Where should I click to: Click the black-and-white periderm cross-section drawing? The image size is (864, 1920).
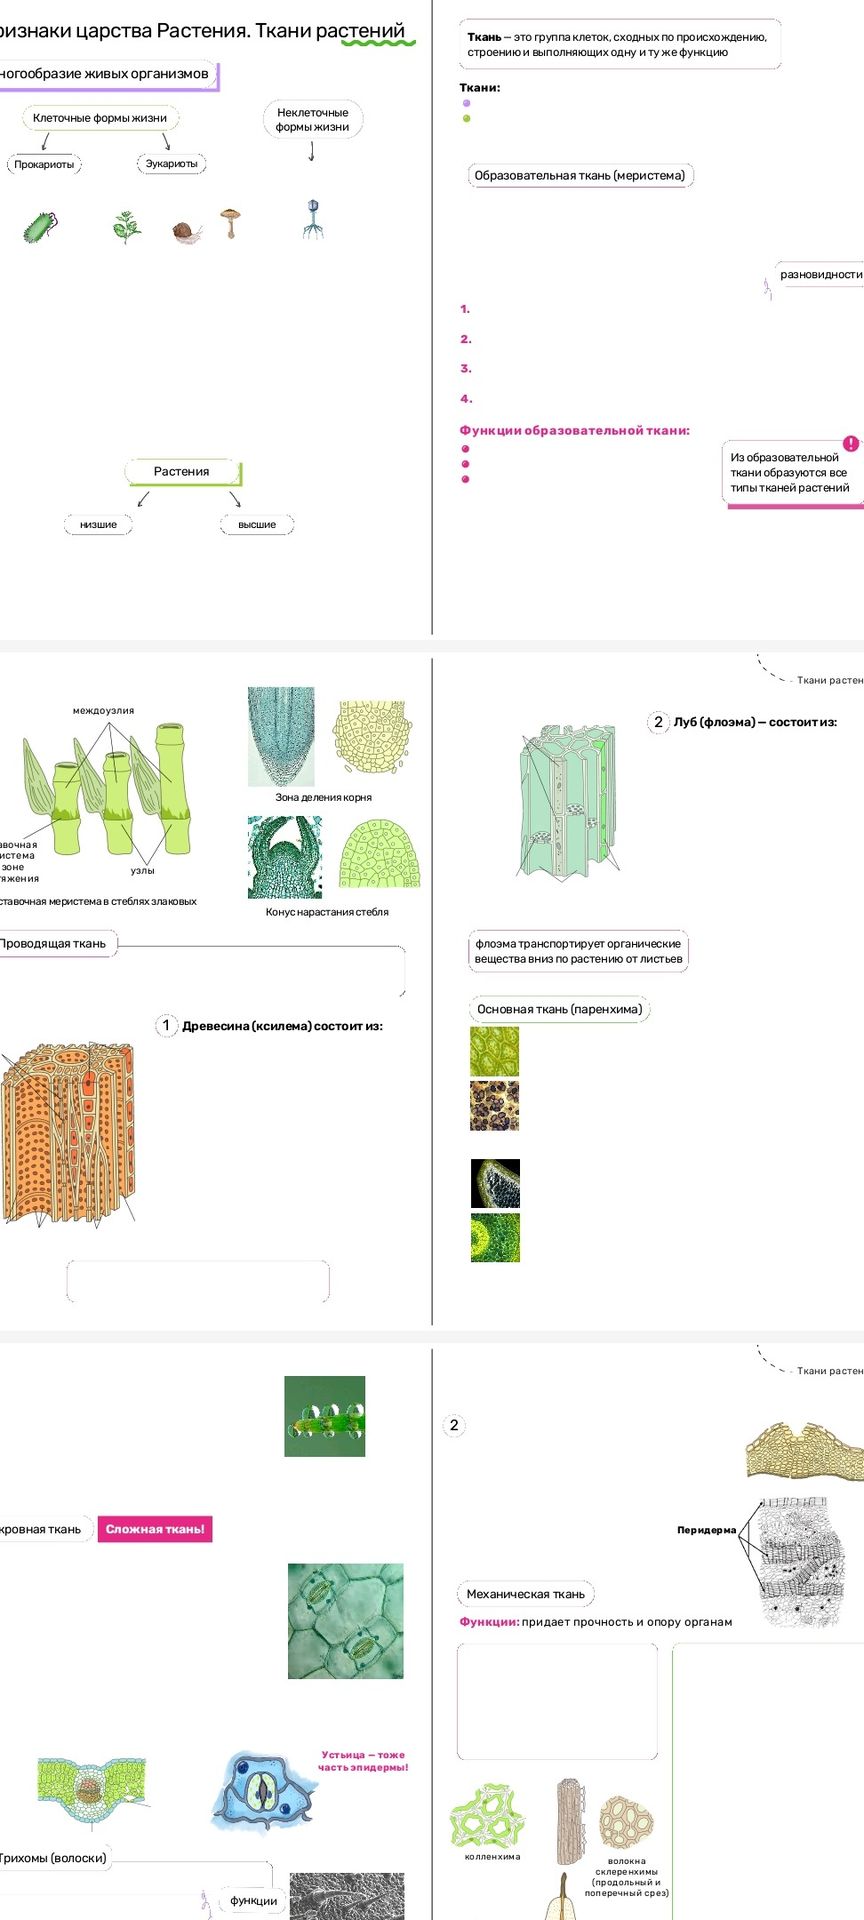803,1562
